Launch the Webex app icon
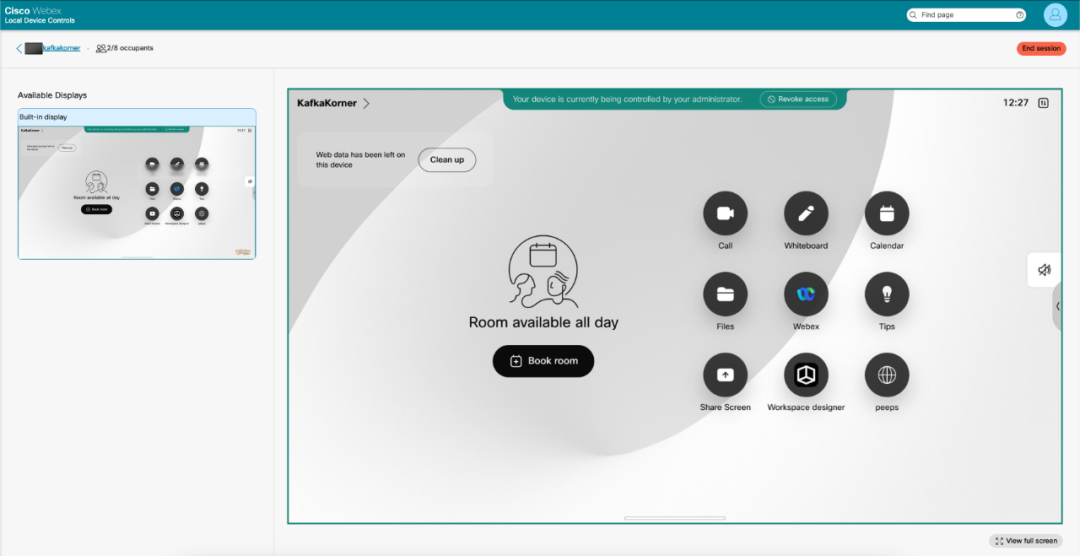Screen dimensions: 1080x556 click(x=806, y=294)
